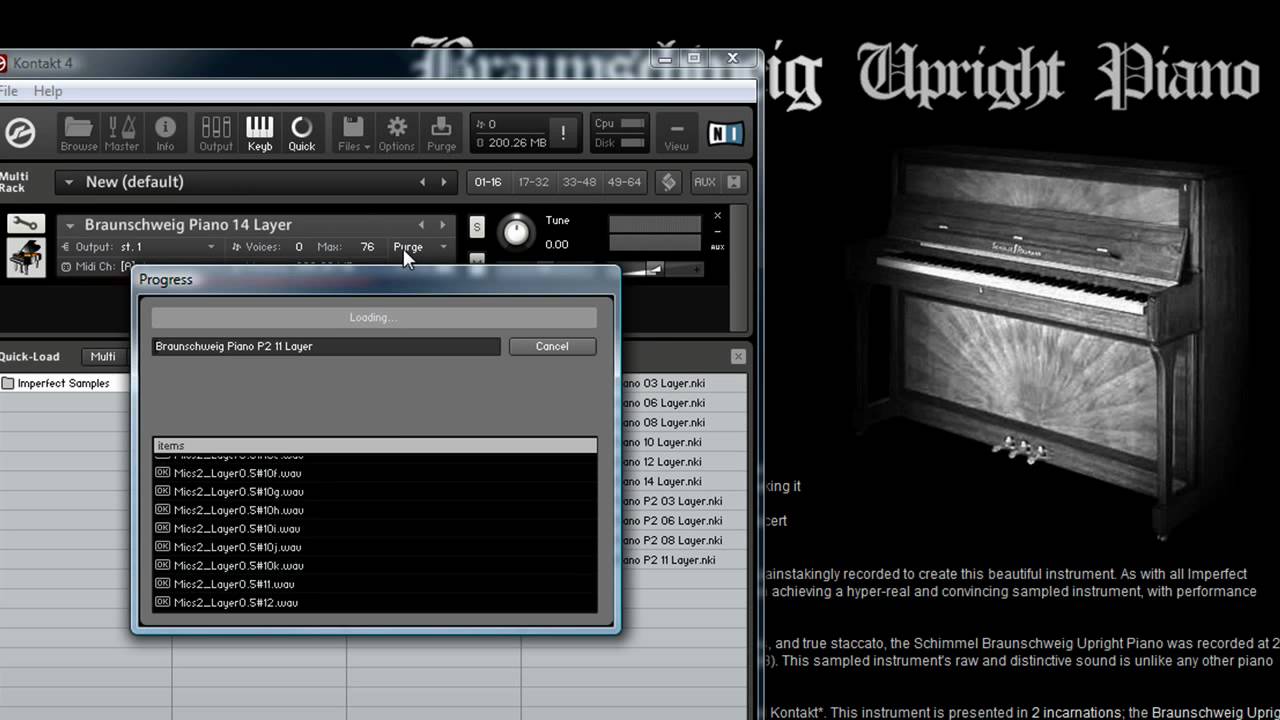Open the Master metronome panel
Screen dimensions: 1280x720
[x=122, y=133]
